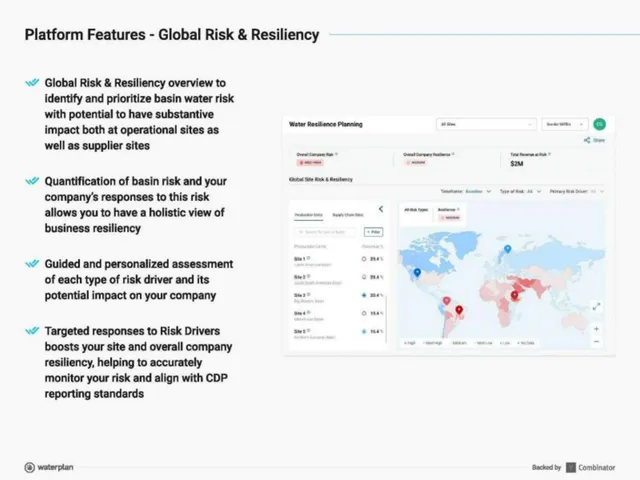Select the All Risk Types map tab
640x480 pixels.
pyautogui.click(x=416, y=209)
